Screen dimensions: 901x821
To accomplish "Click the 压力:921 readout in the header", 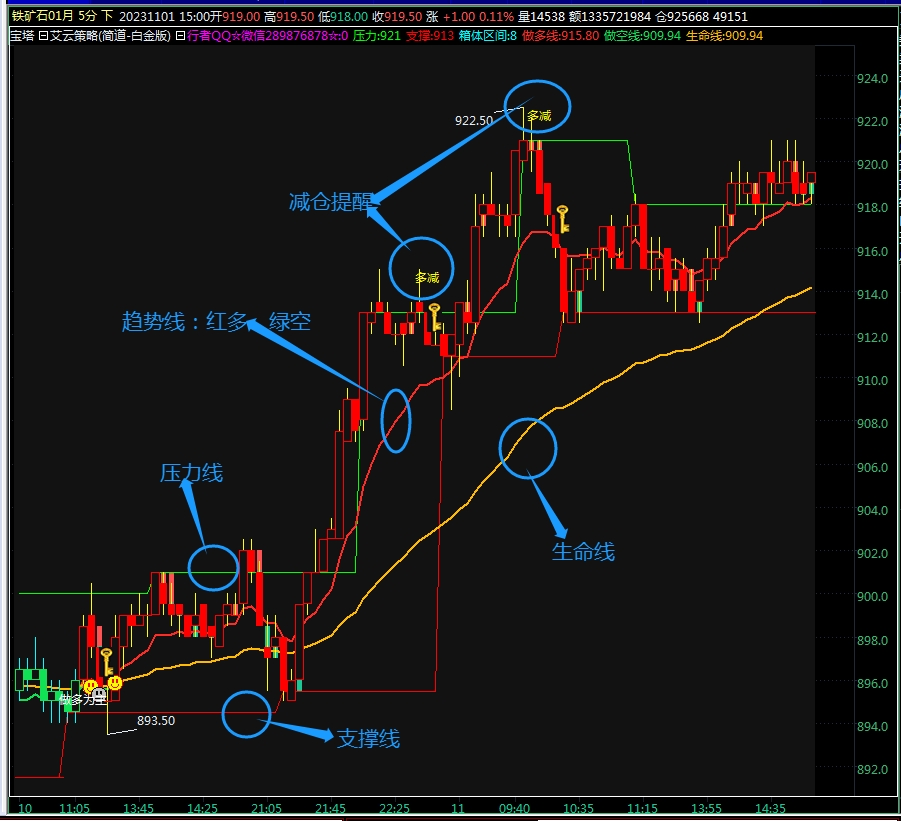I will [x=377, y=36].
